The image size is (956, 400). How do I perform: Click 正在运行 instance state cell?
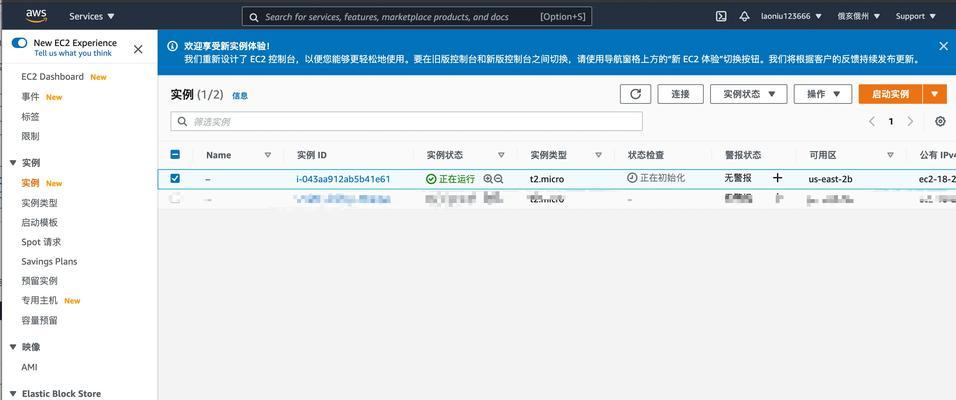pos(451,179)
